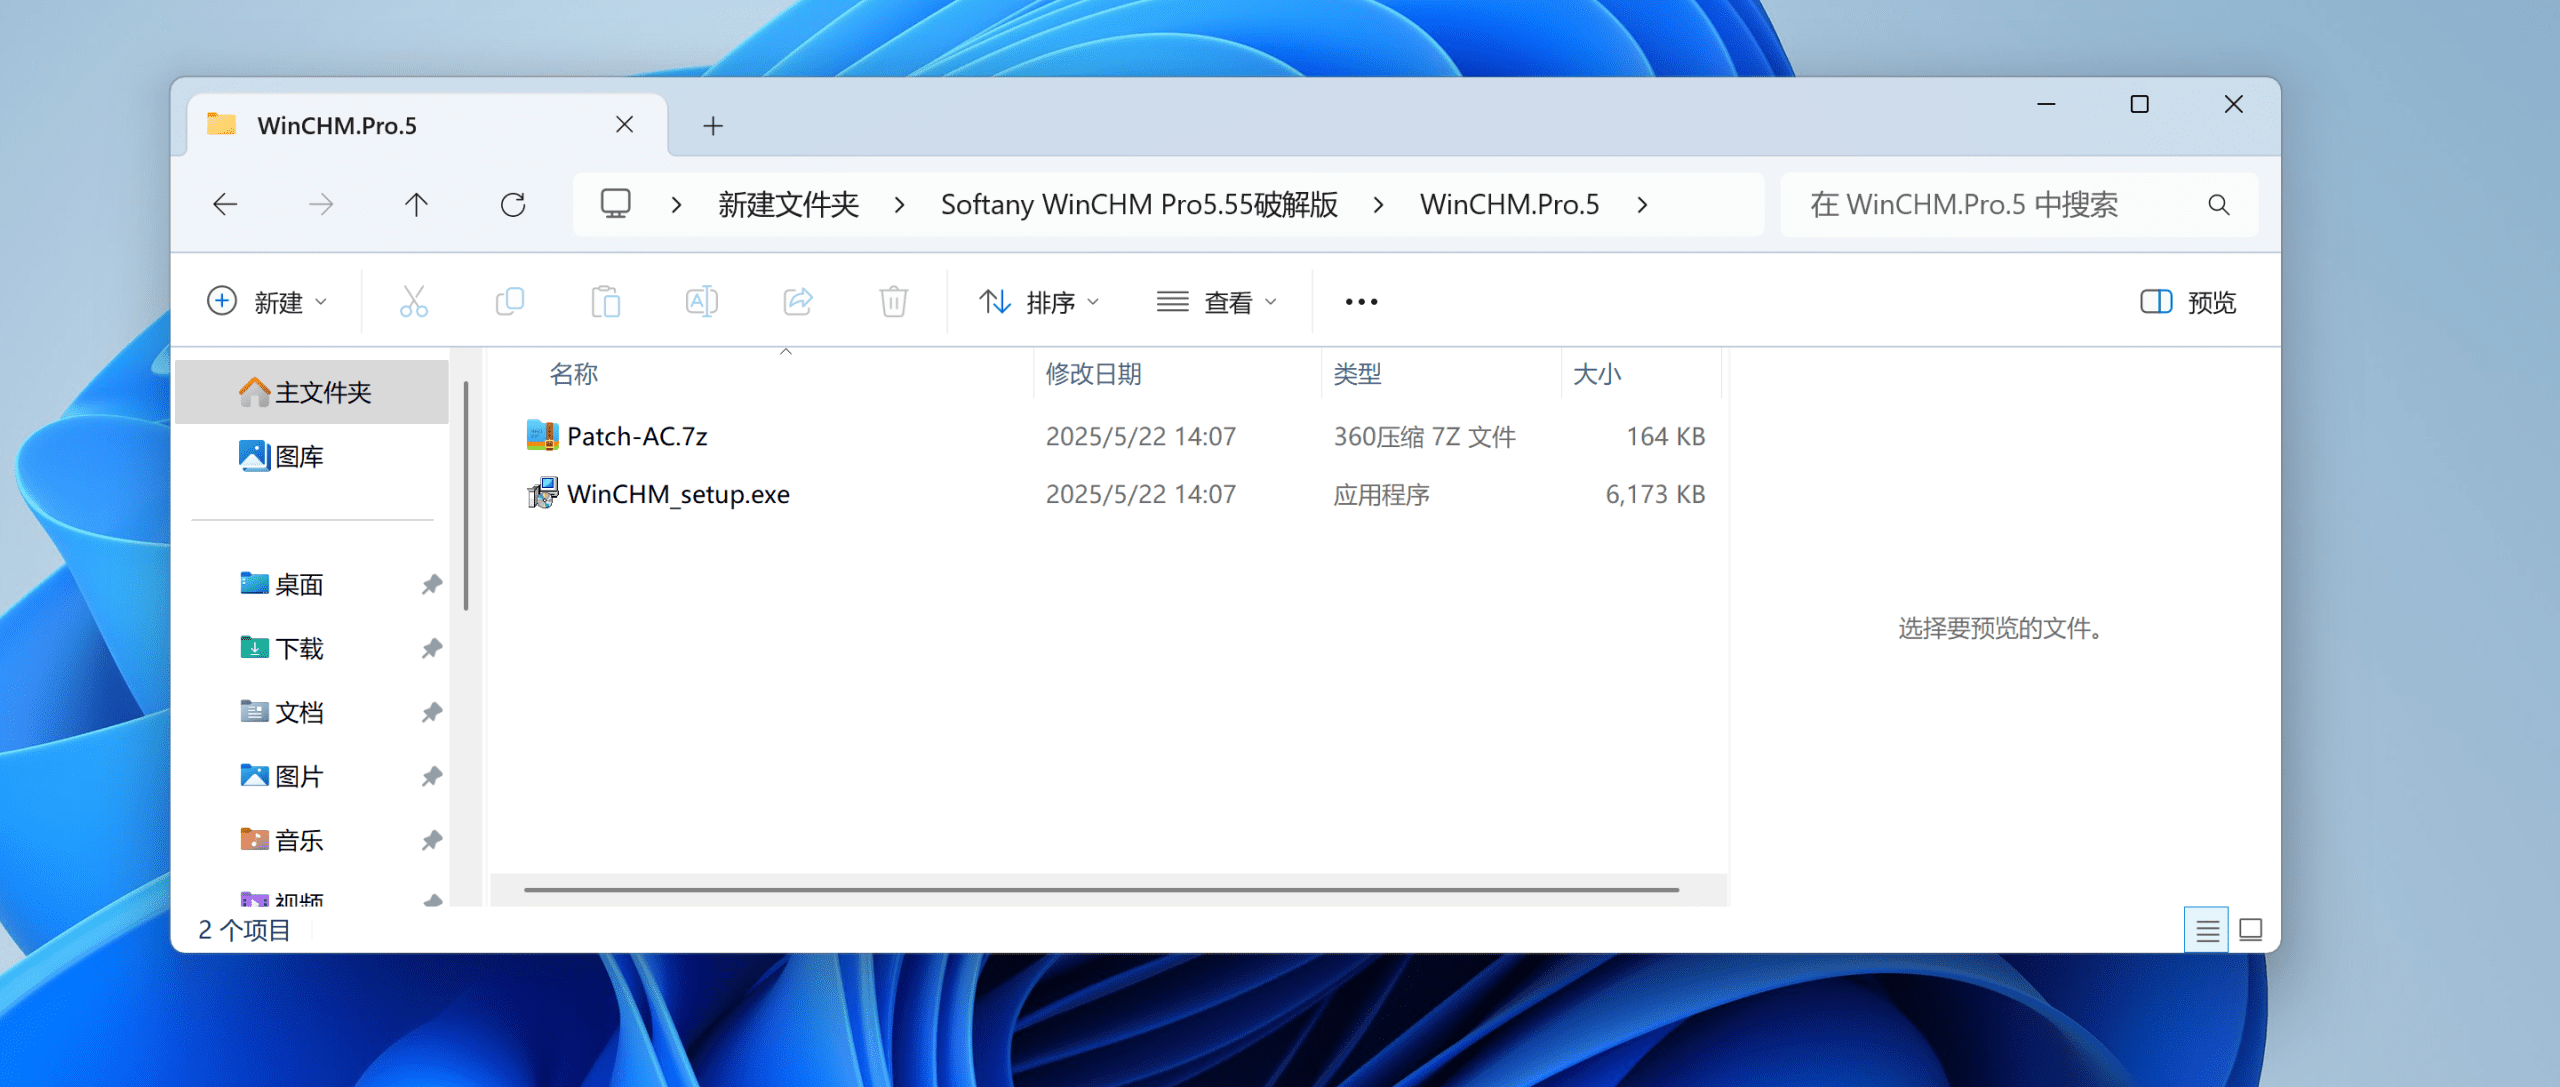
Task: Click the Delete trash icon
Action: pos(893,301)
